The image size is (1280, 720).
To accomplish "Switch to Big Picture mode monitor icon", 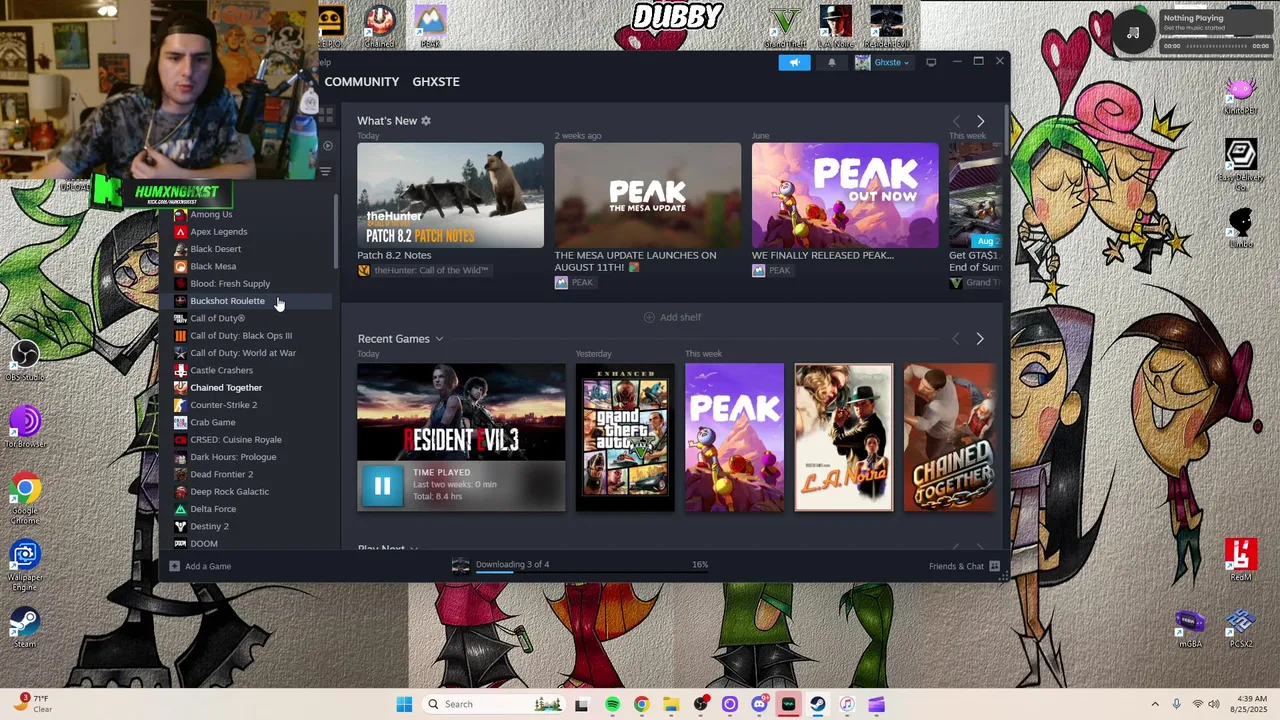I will coord(931,62).
